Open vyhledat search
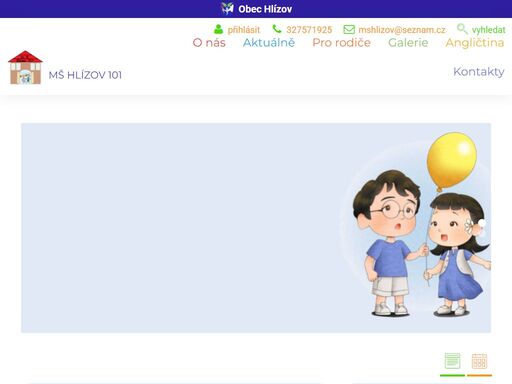The image size is (512, 384). click(x=488, y=30)
